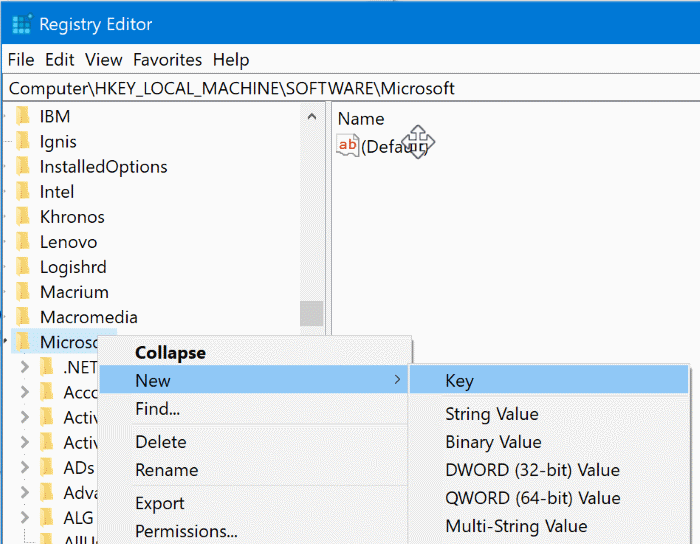Screen dimensions: 700x544
Task: Choose Permissions... in the context menu
Action: [x=254, y=531]
